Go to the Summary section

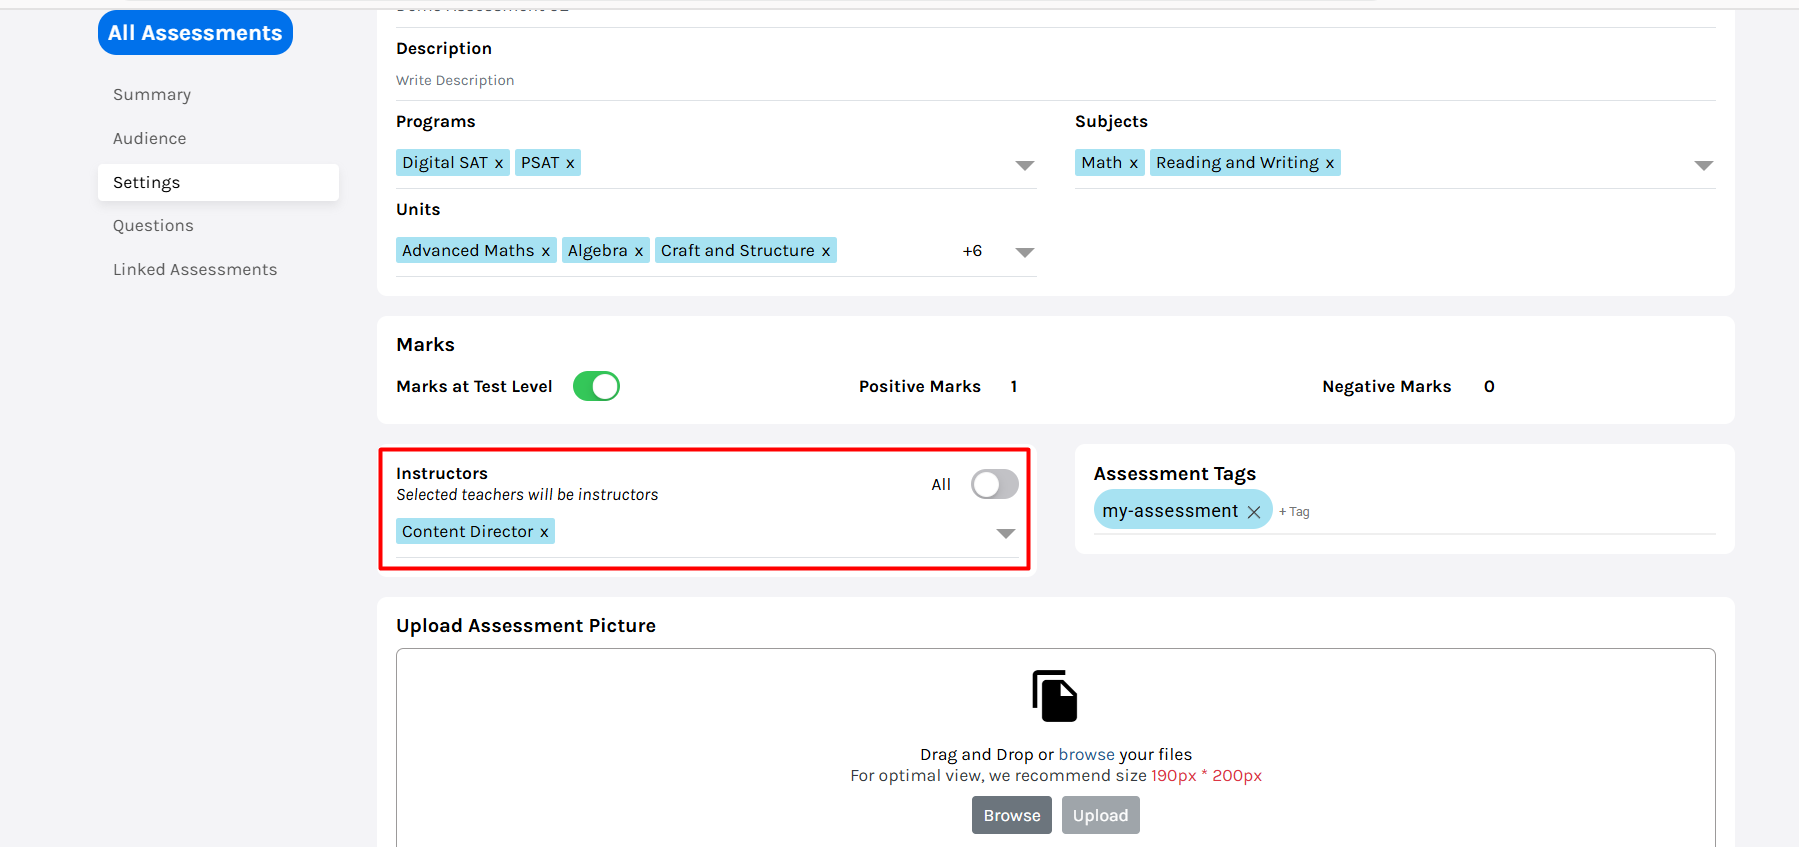[x=152, y=95]
